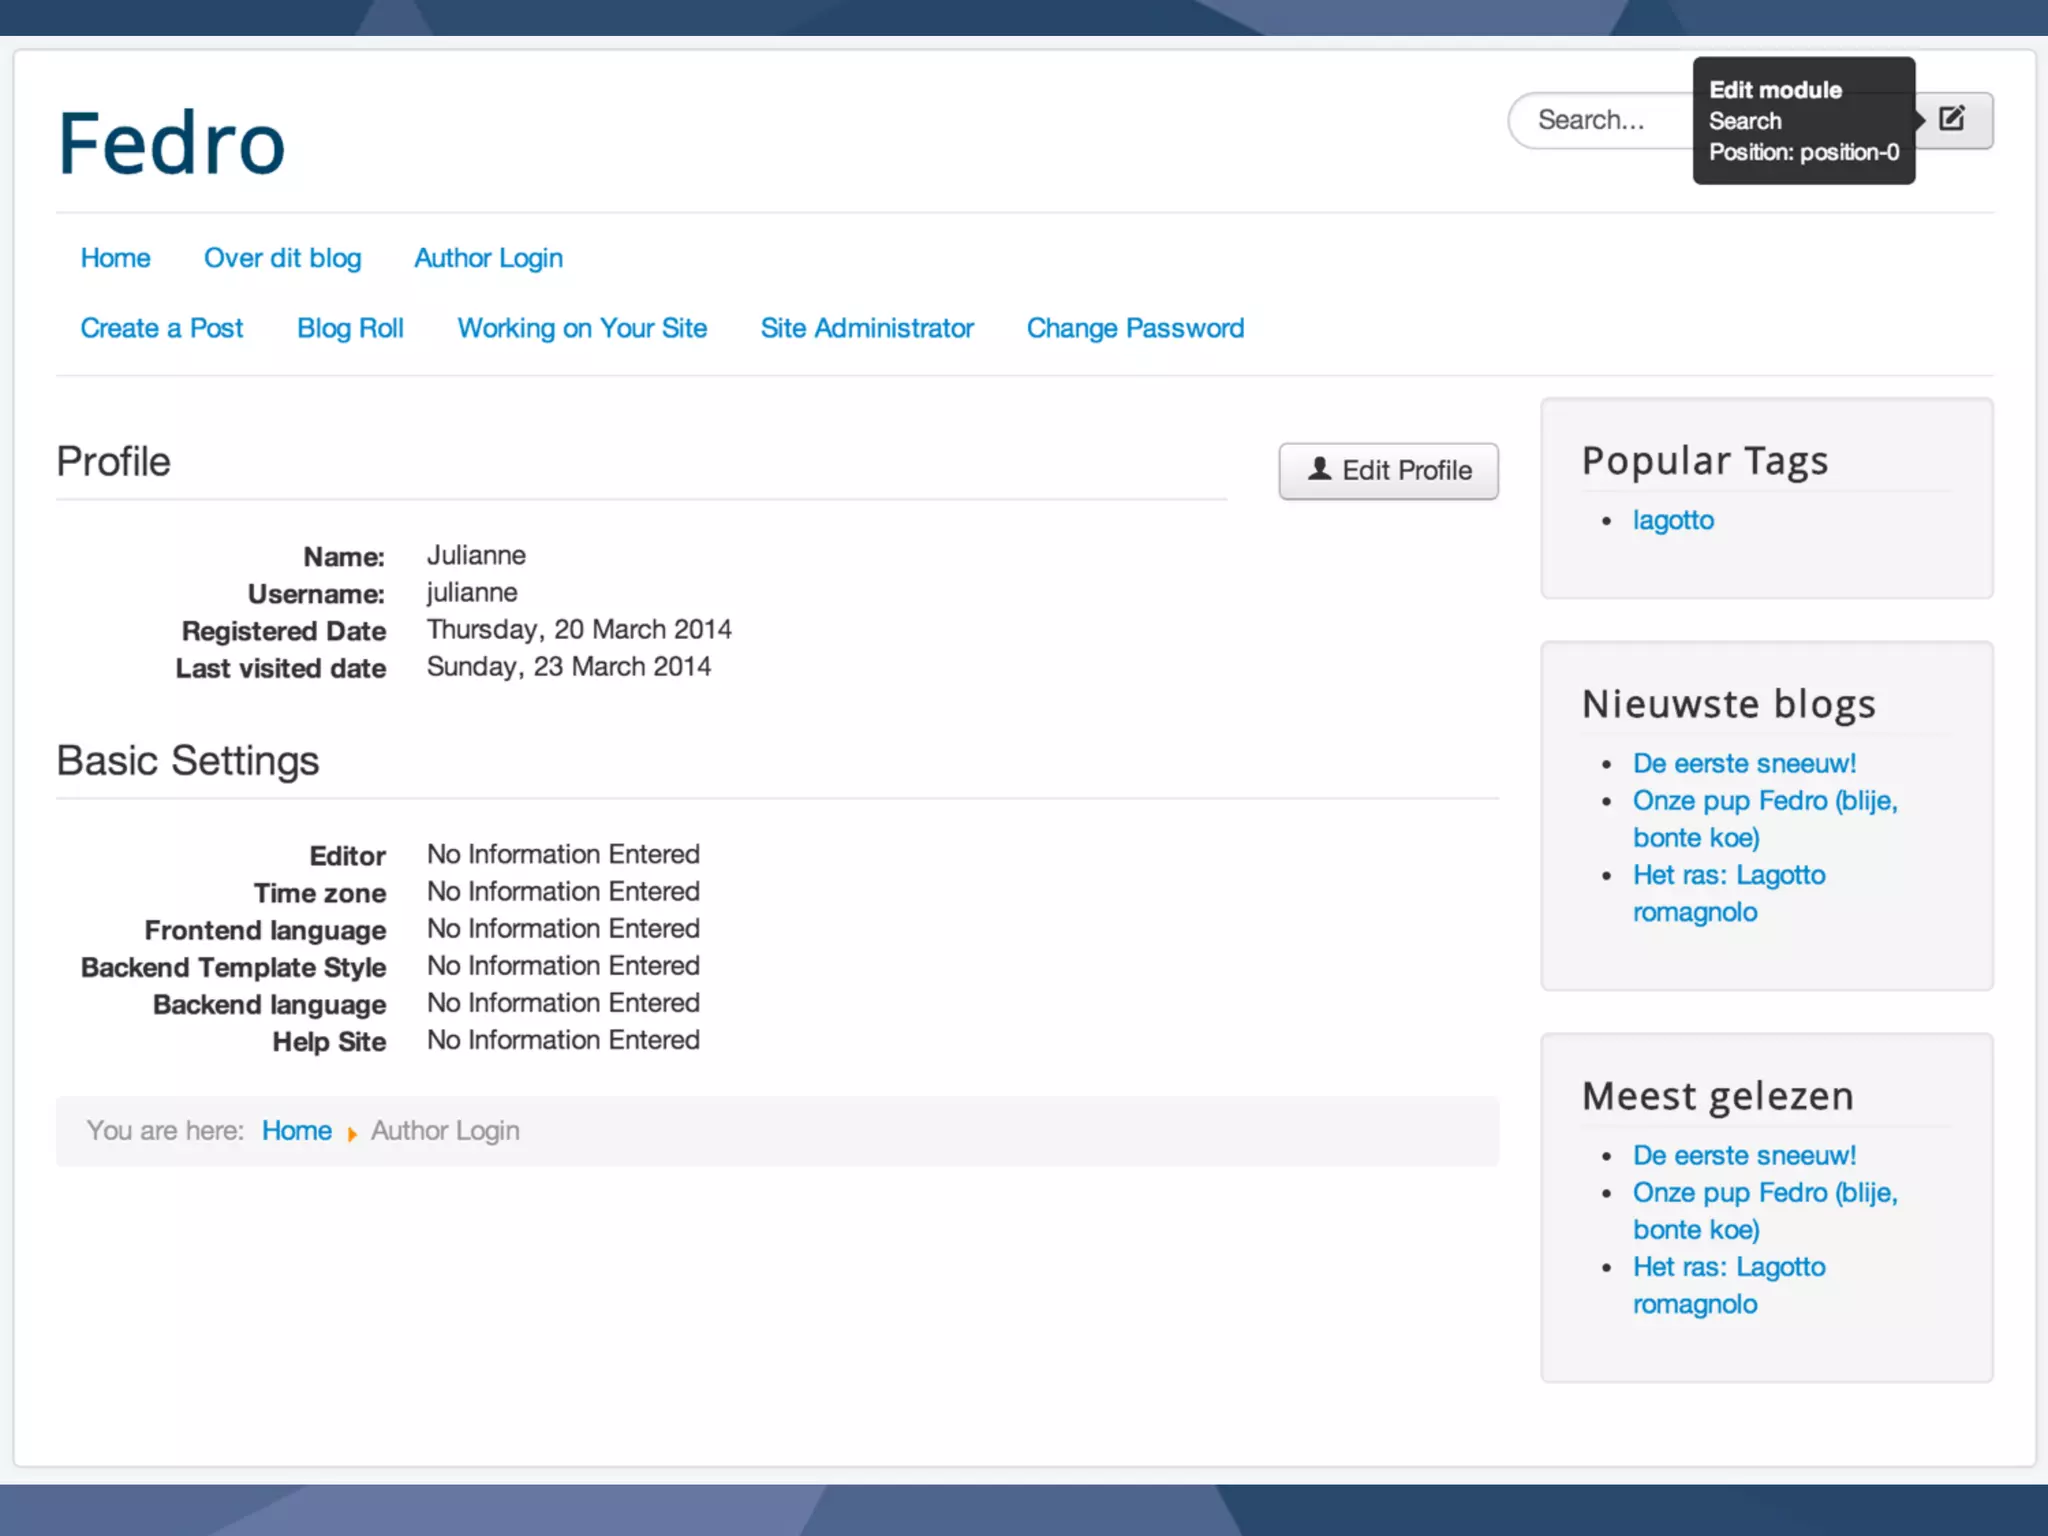Open the Over dit blog menu item
The image size is (2048, 1536).
coord(282,258)
